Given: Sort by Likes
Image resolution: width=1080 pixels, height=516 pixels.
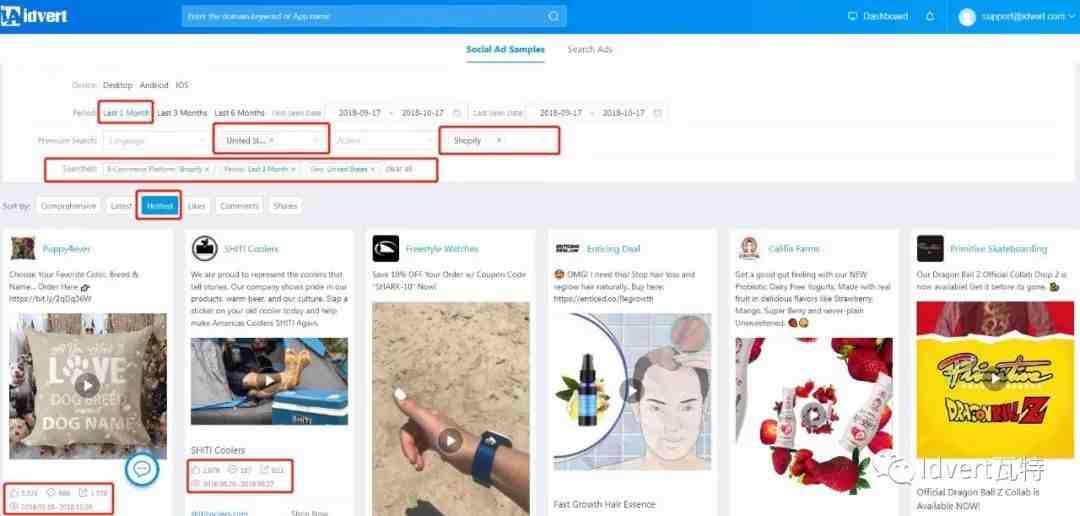Looking at the screenshot, I should coord(196,205).
